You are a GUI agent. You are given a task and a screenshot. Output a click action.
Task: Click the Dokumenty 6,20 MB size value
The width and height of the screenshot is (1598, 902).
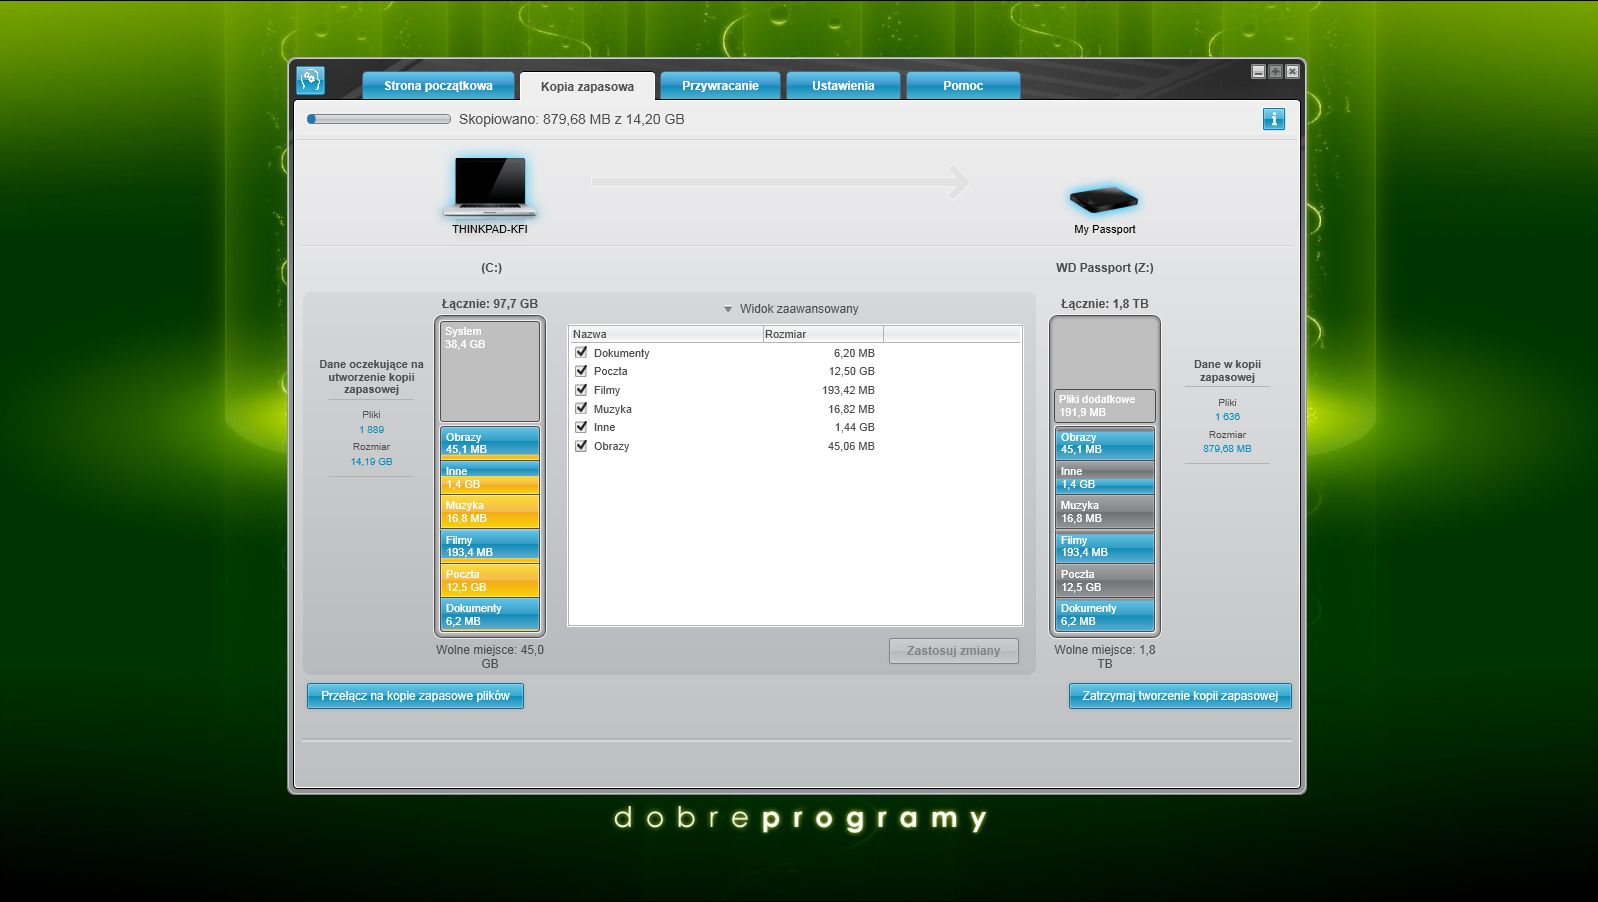[854, 353]
